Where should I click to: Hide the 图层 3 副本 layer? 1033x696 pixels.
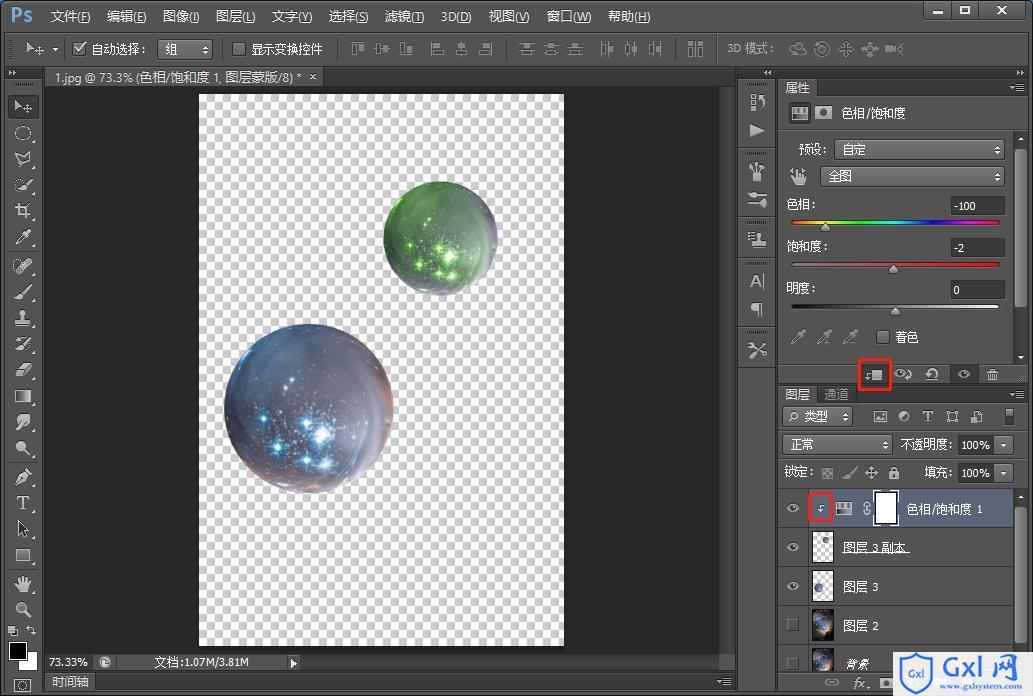pyautogui.click(x=793, y=547)
